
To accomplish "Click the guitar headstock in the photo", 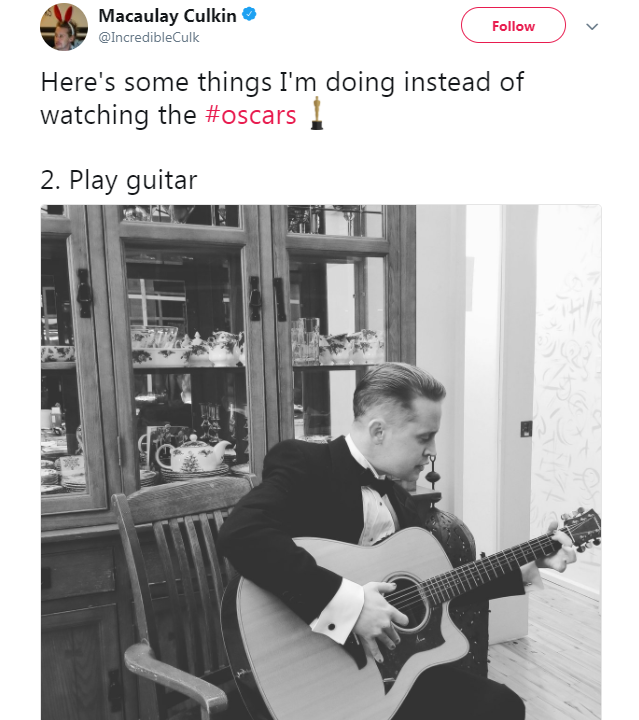I will point(581,528).
